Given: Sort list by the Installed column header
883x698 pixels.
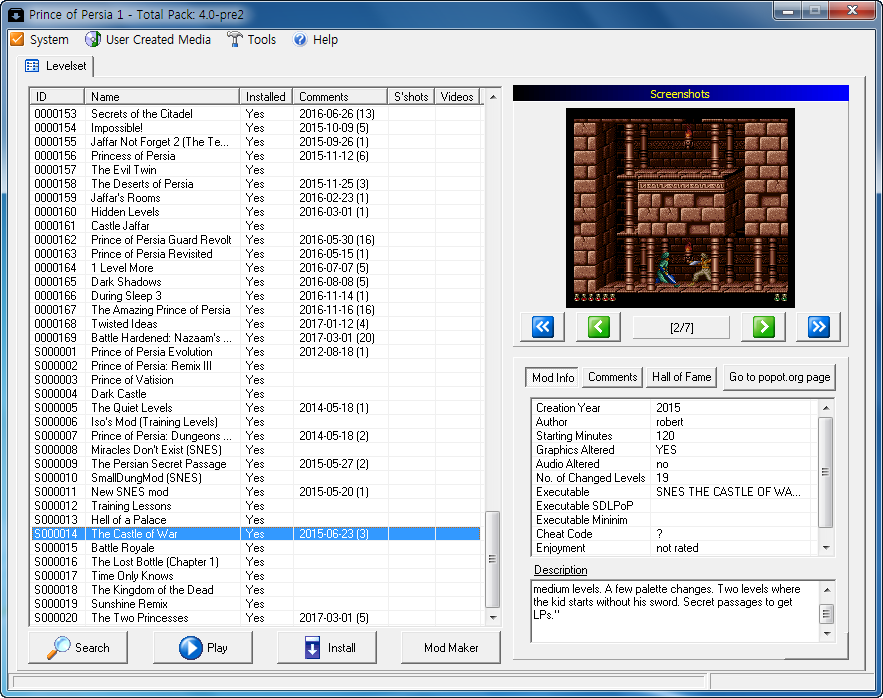Looking at the screenshot, I should click(266, 96).
